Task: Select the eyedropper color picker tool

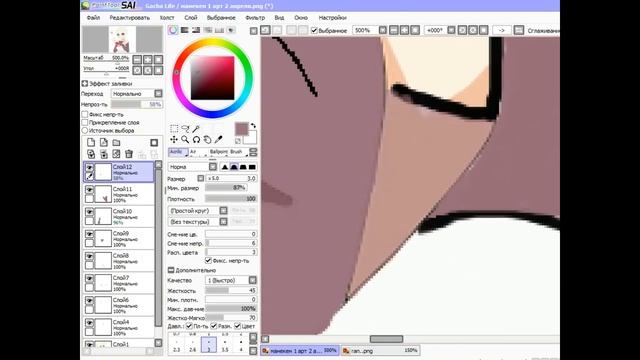Action: click(x=218, y=140)
